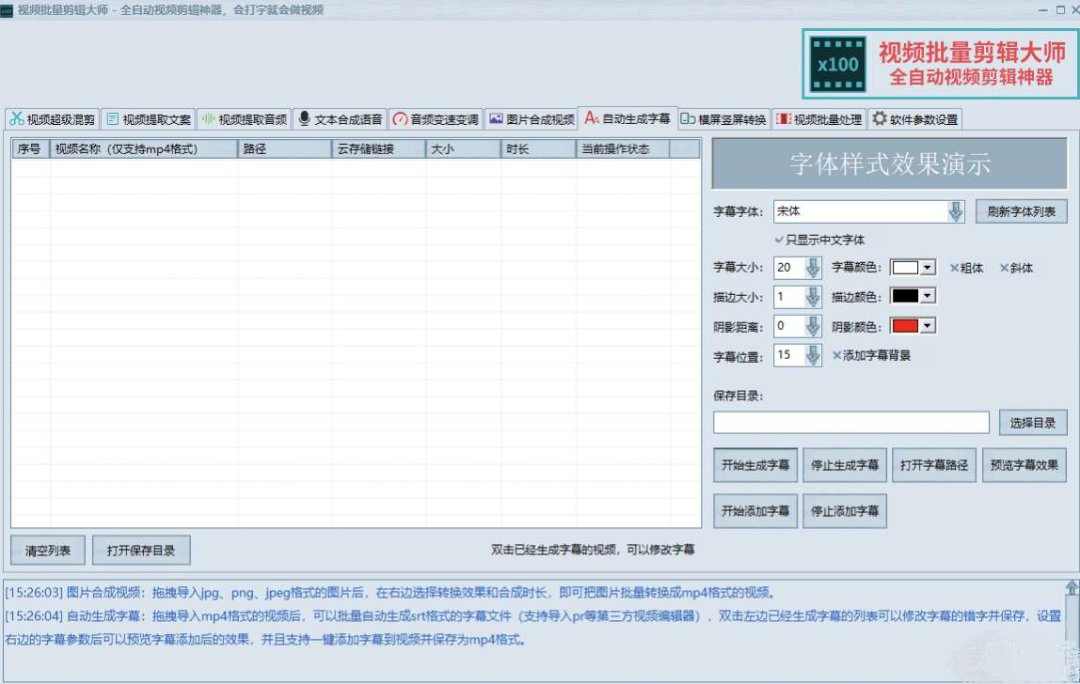This screenshot has height=684, width=1080.
Task: Toggle the 只显示中文字体 checkbox
Action: coord(780,240)
